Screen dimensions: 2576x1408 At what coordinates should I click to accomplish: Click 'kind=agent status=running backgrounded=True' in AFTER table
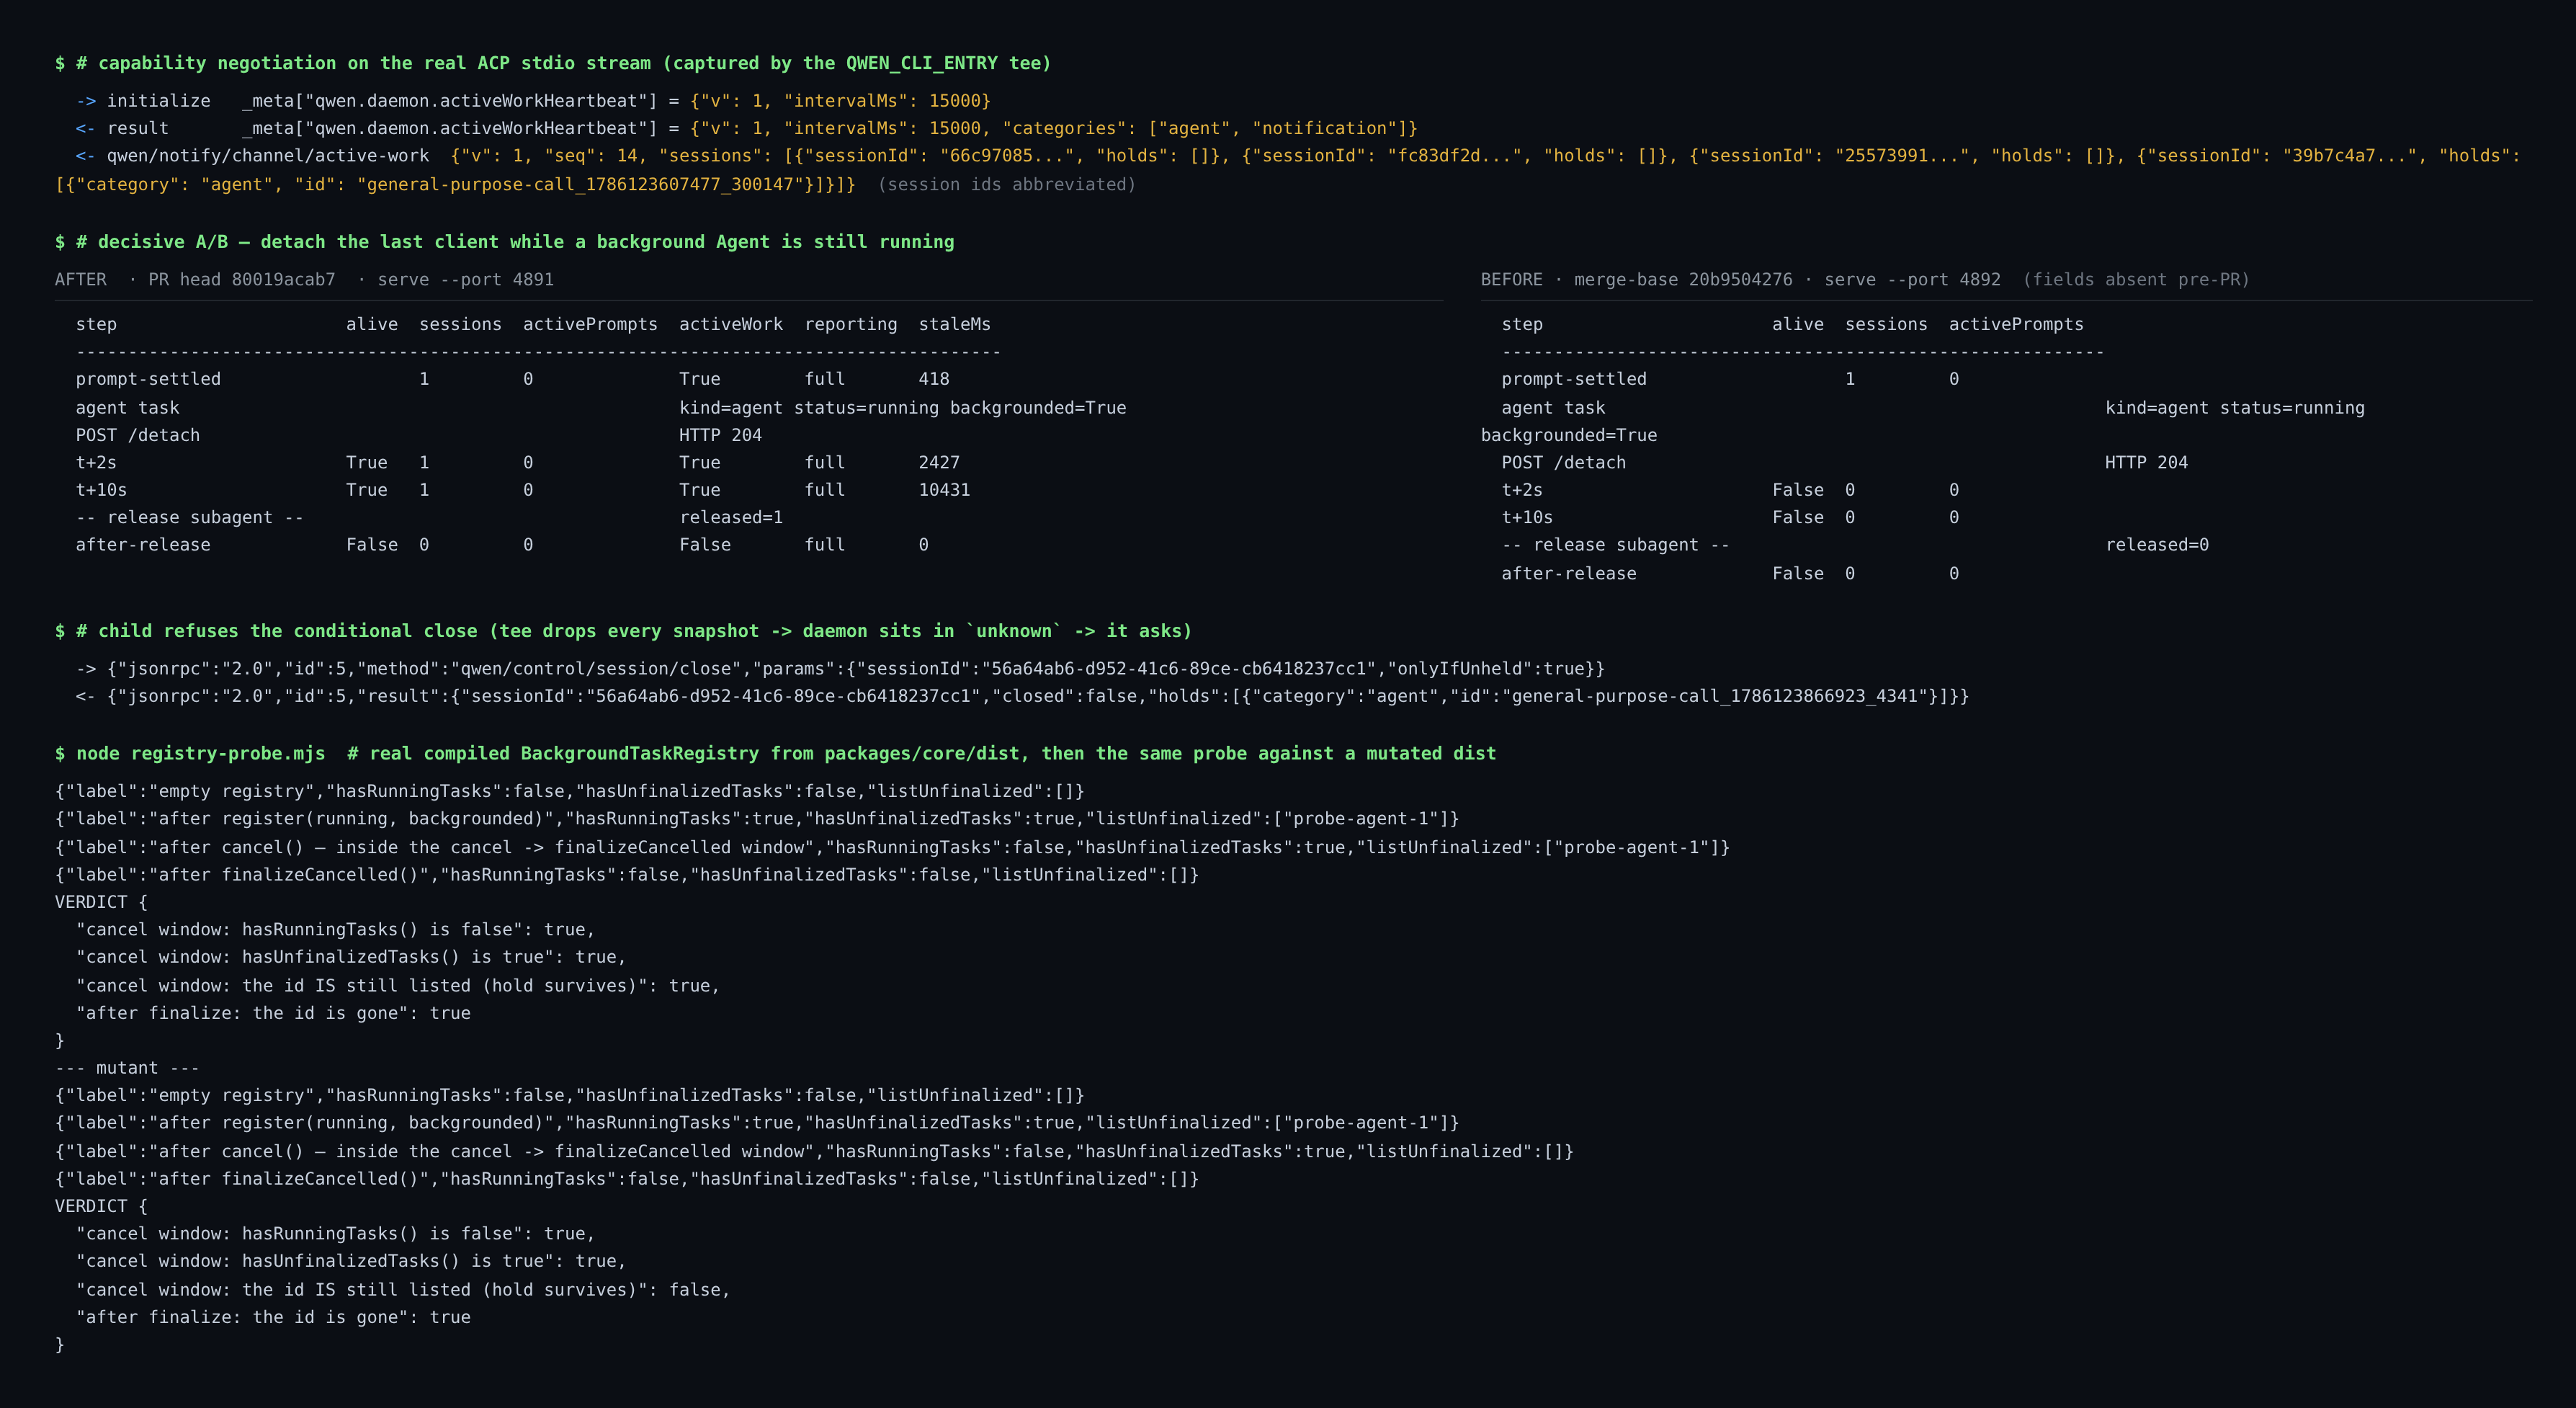click(x=903, y=408)
